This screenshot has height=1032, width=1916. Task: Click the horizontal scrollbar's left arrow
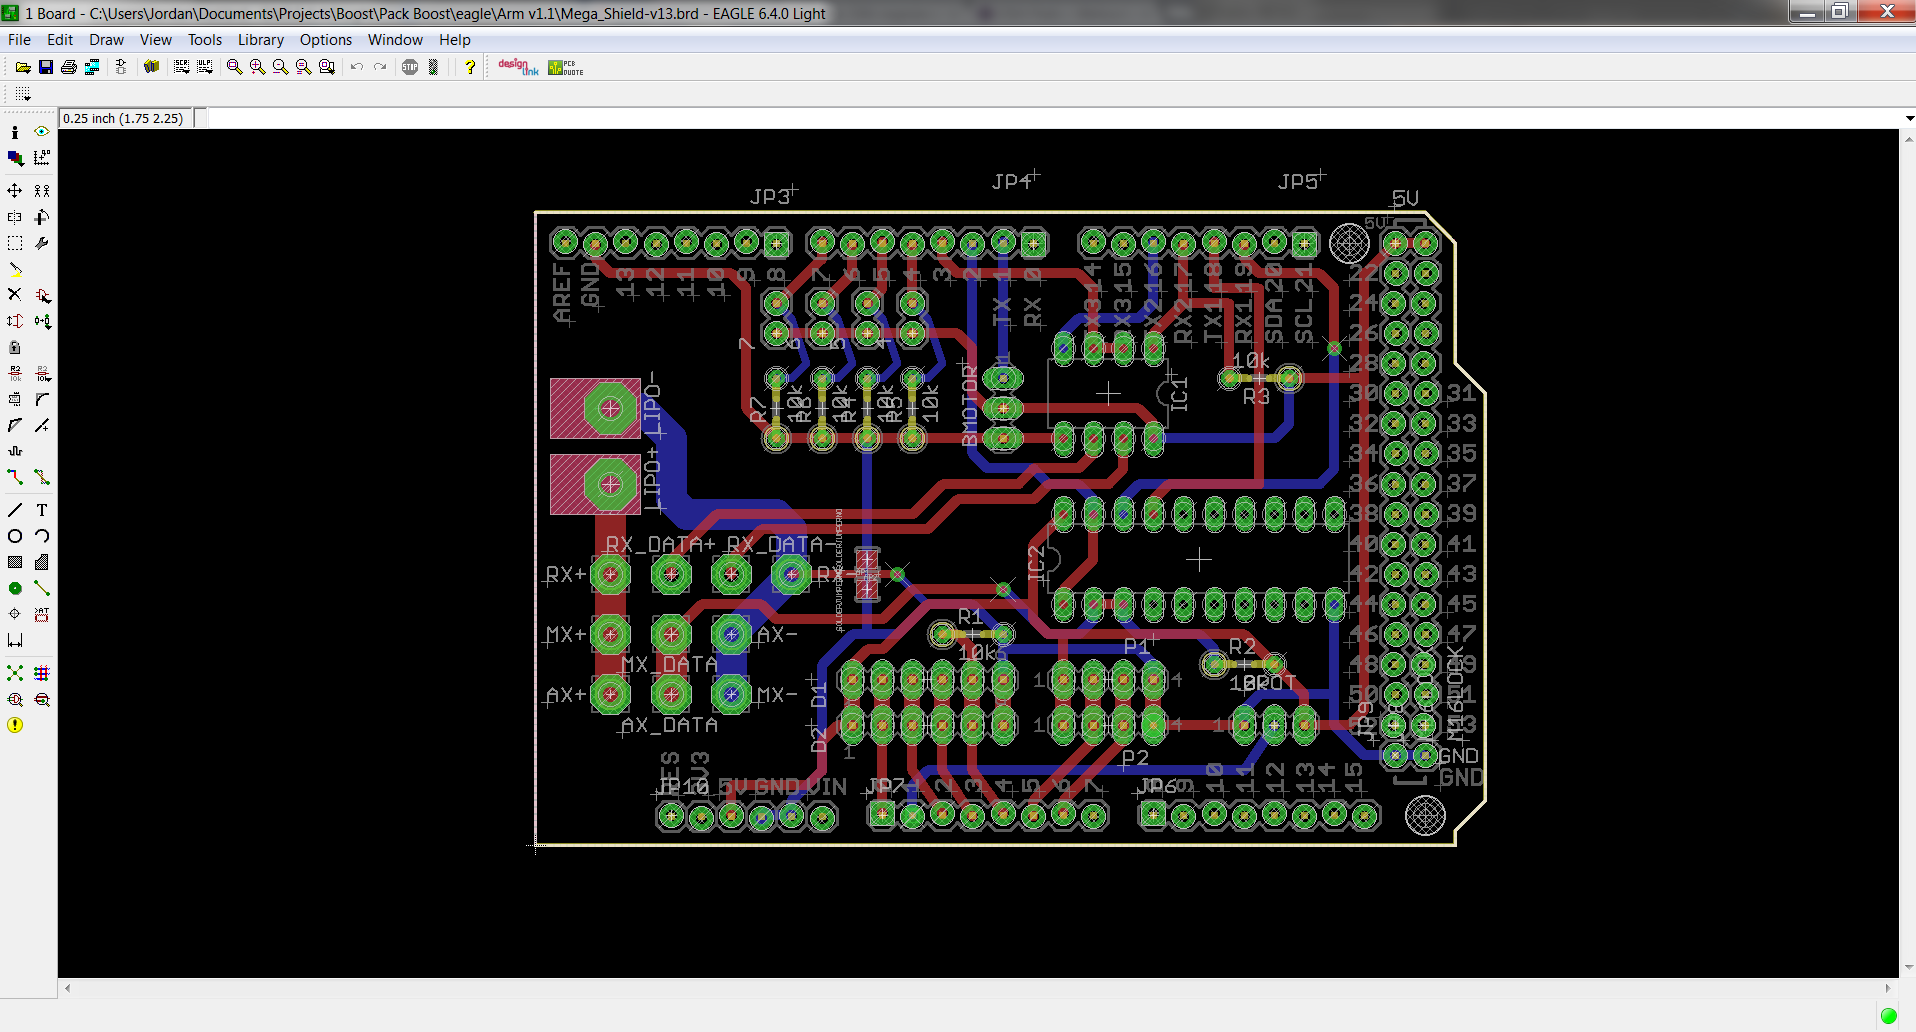66,988
